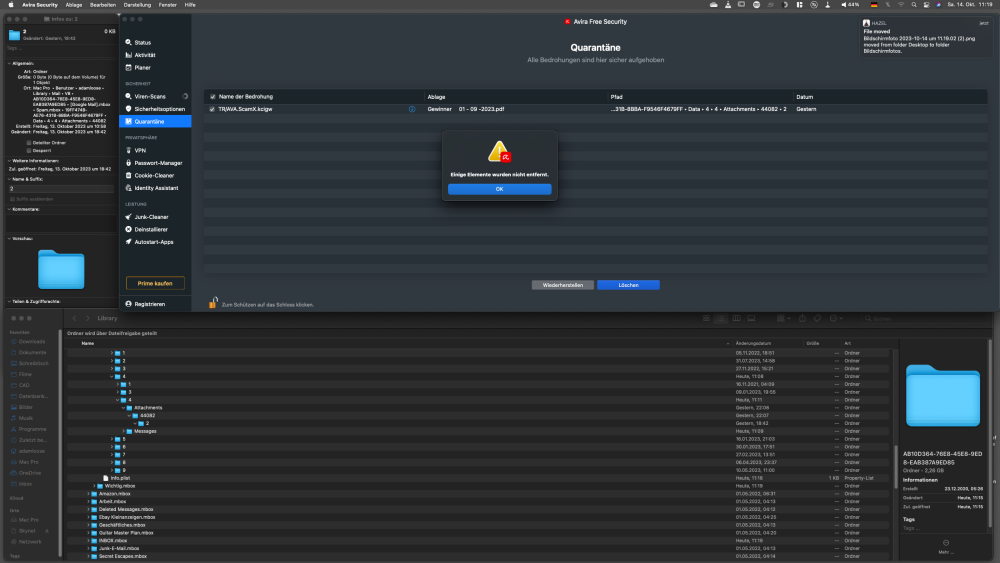Toggle the checkbox for TR/AVA.ScamX.kcigw

tap(212, 109)
